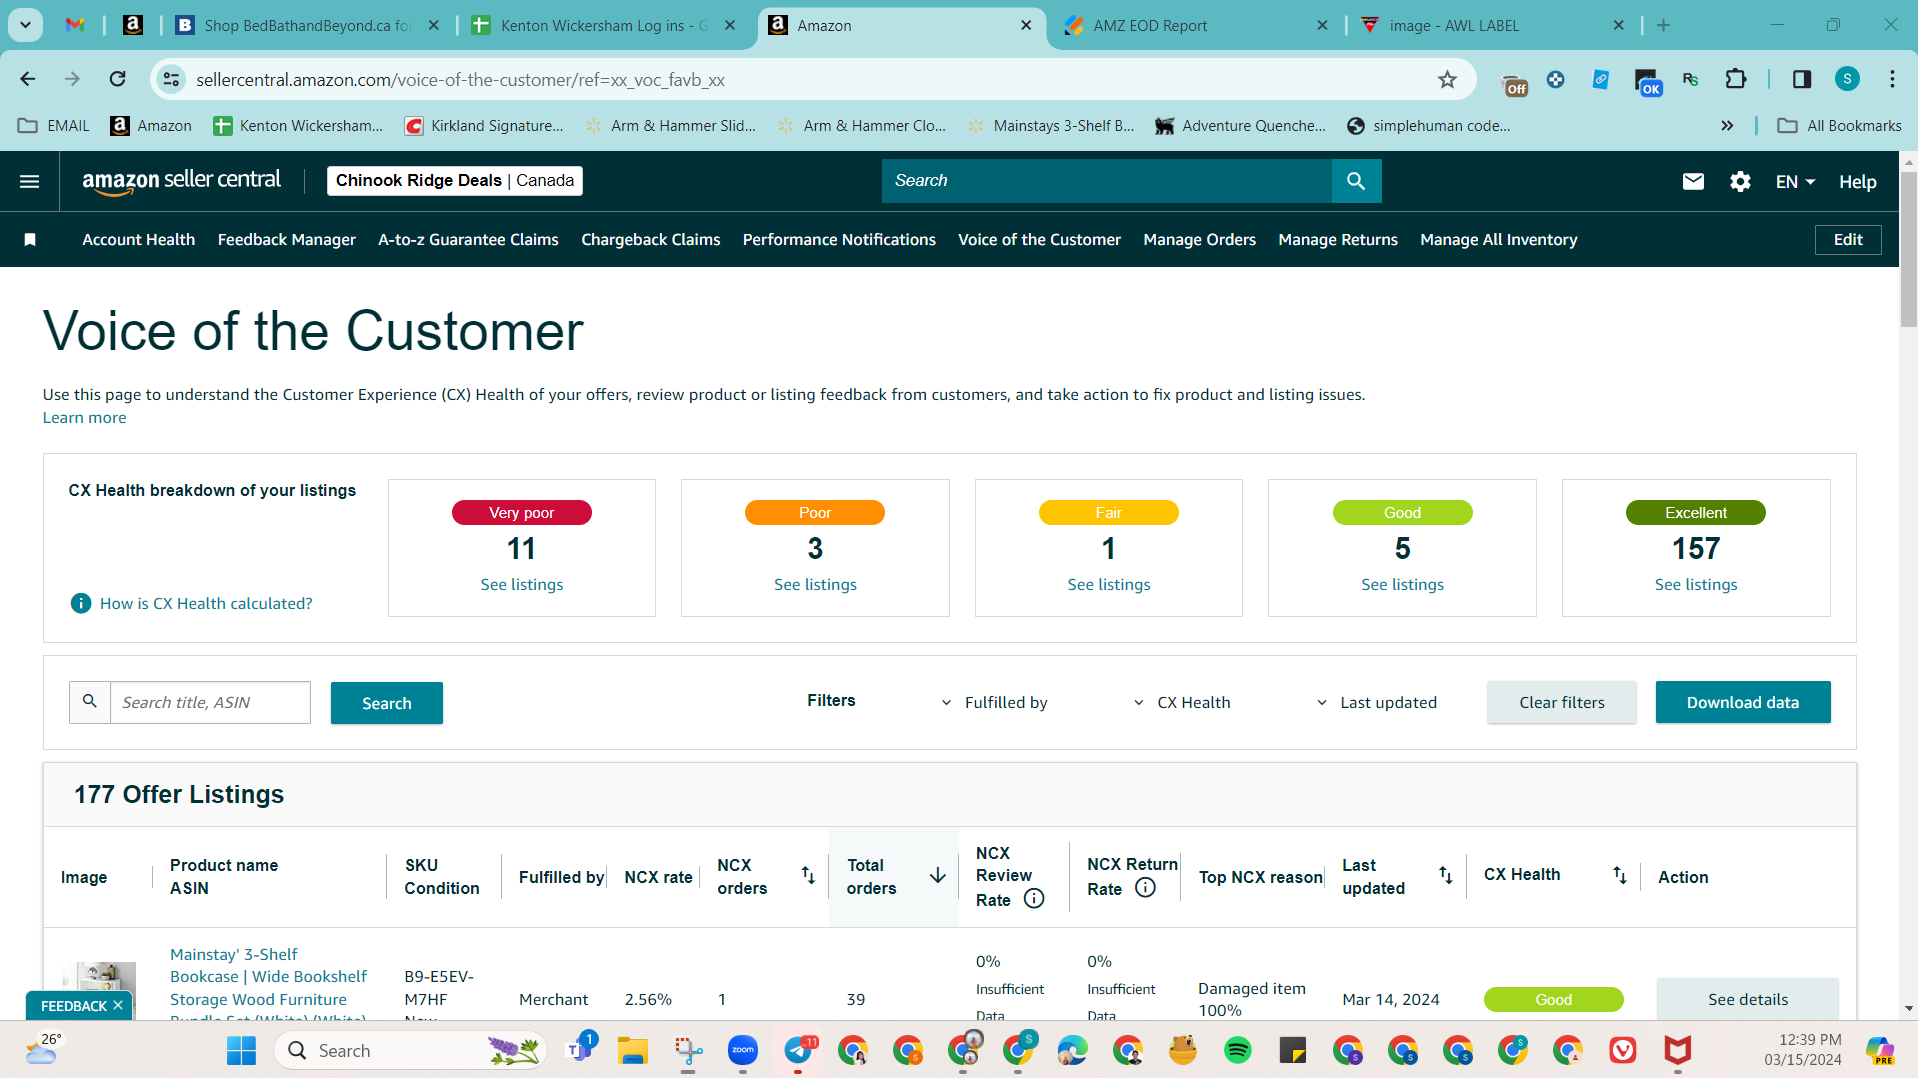Open A-to-z Guarantee Claims
Image resolution: width=1918 pixels, height=1078 pixels.
pos(468,240)
